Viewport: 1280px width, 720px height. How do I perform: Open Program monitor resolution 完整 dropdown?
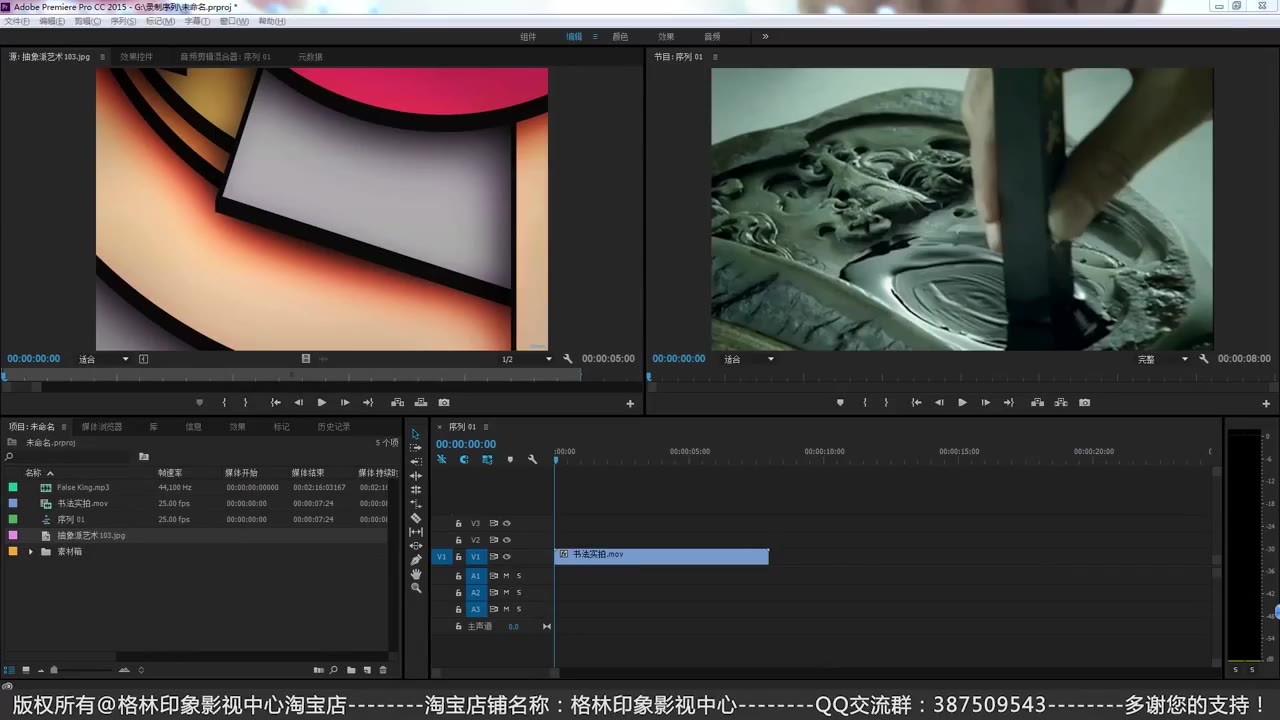pyautogui.click(x=1163, y=359)
